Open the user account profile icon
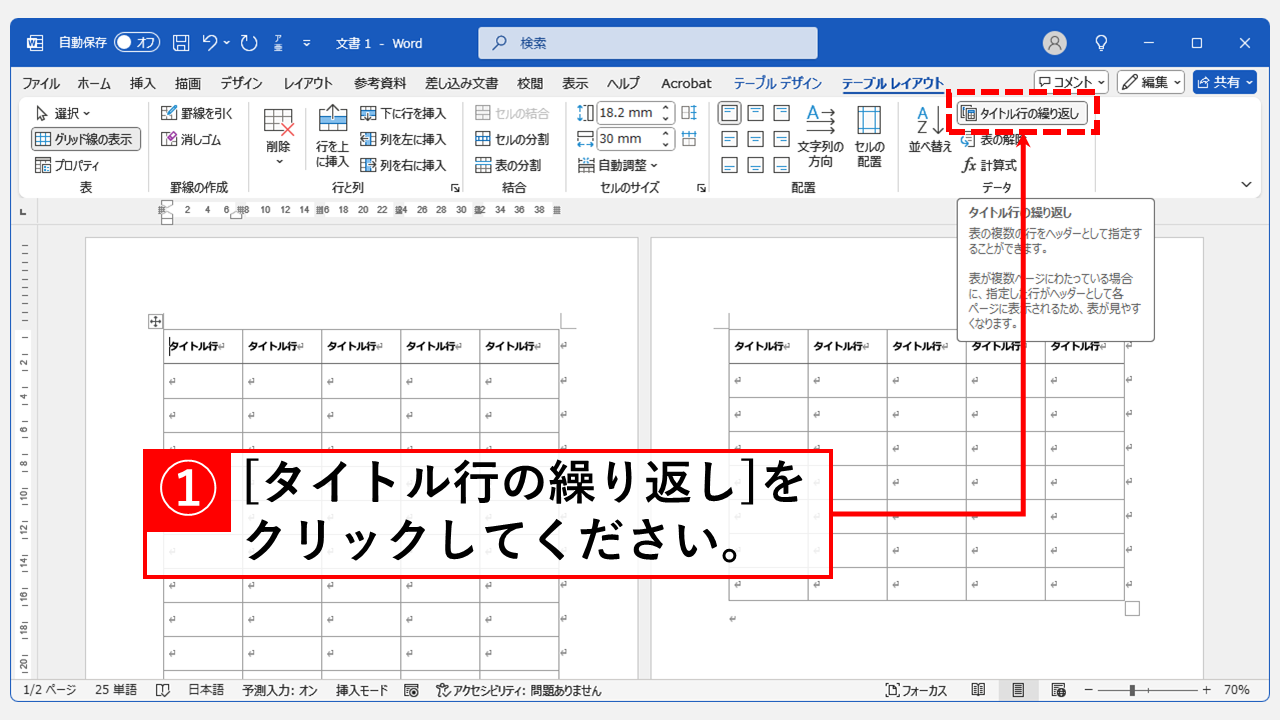Image resolution: width=1280 pixels, height=720 pixels. coord(1054,43)
